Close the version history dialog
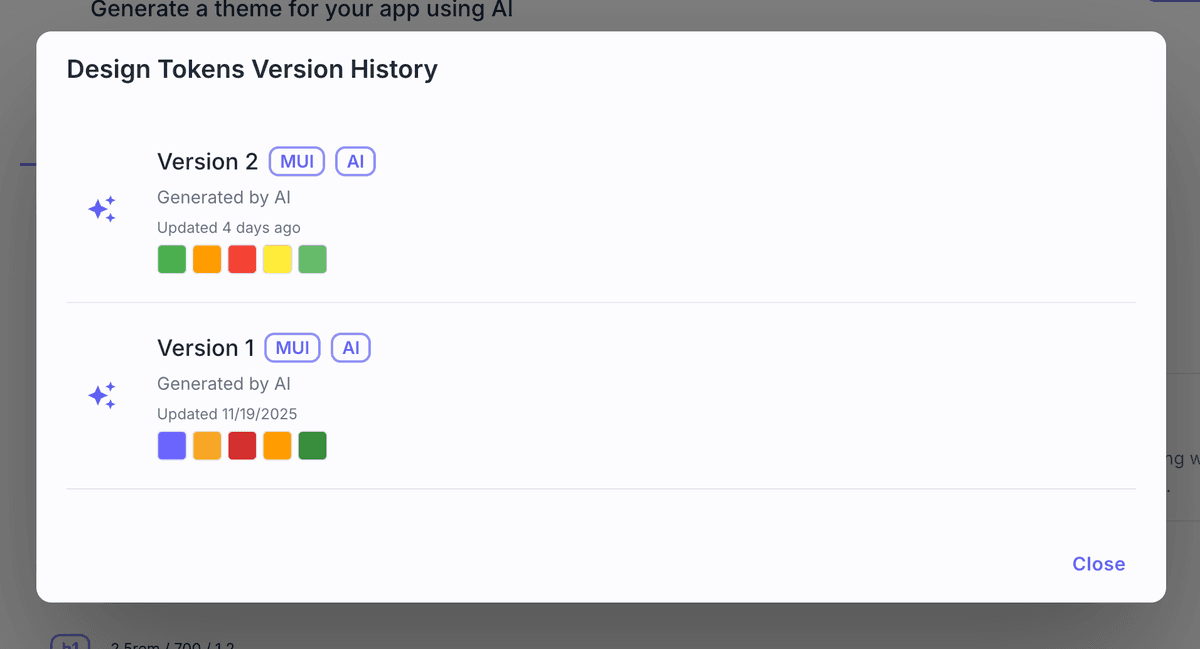Image resolution: width=1200 pixels, height=649 pixels. point(1098,564)
